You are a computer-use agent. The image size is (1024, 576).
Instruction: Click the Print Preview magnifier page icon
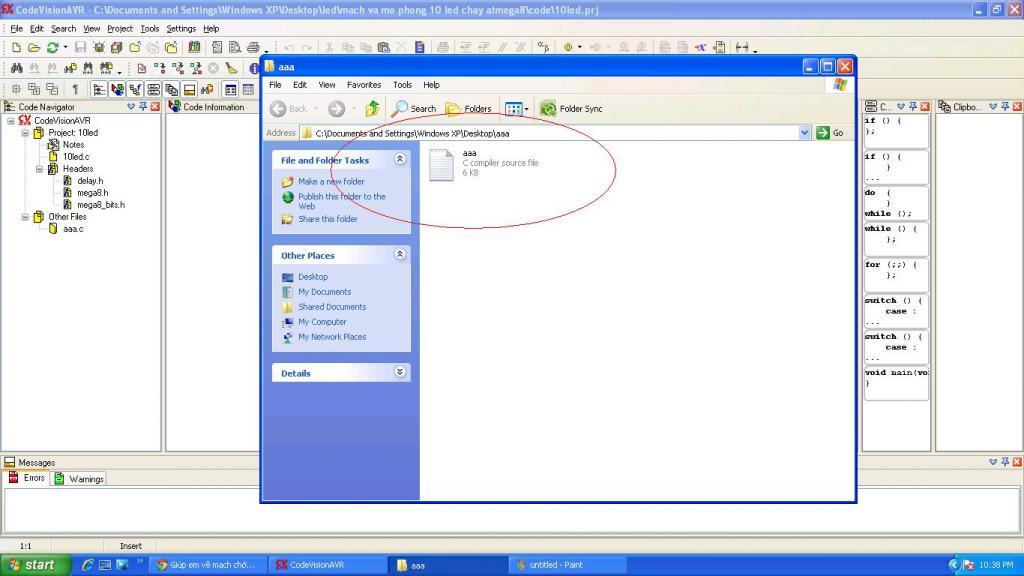(234, 47)
